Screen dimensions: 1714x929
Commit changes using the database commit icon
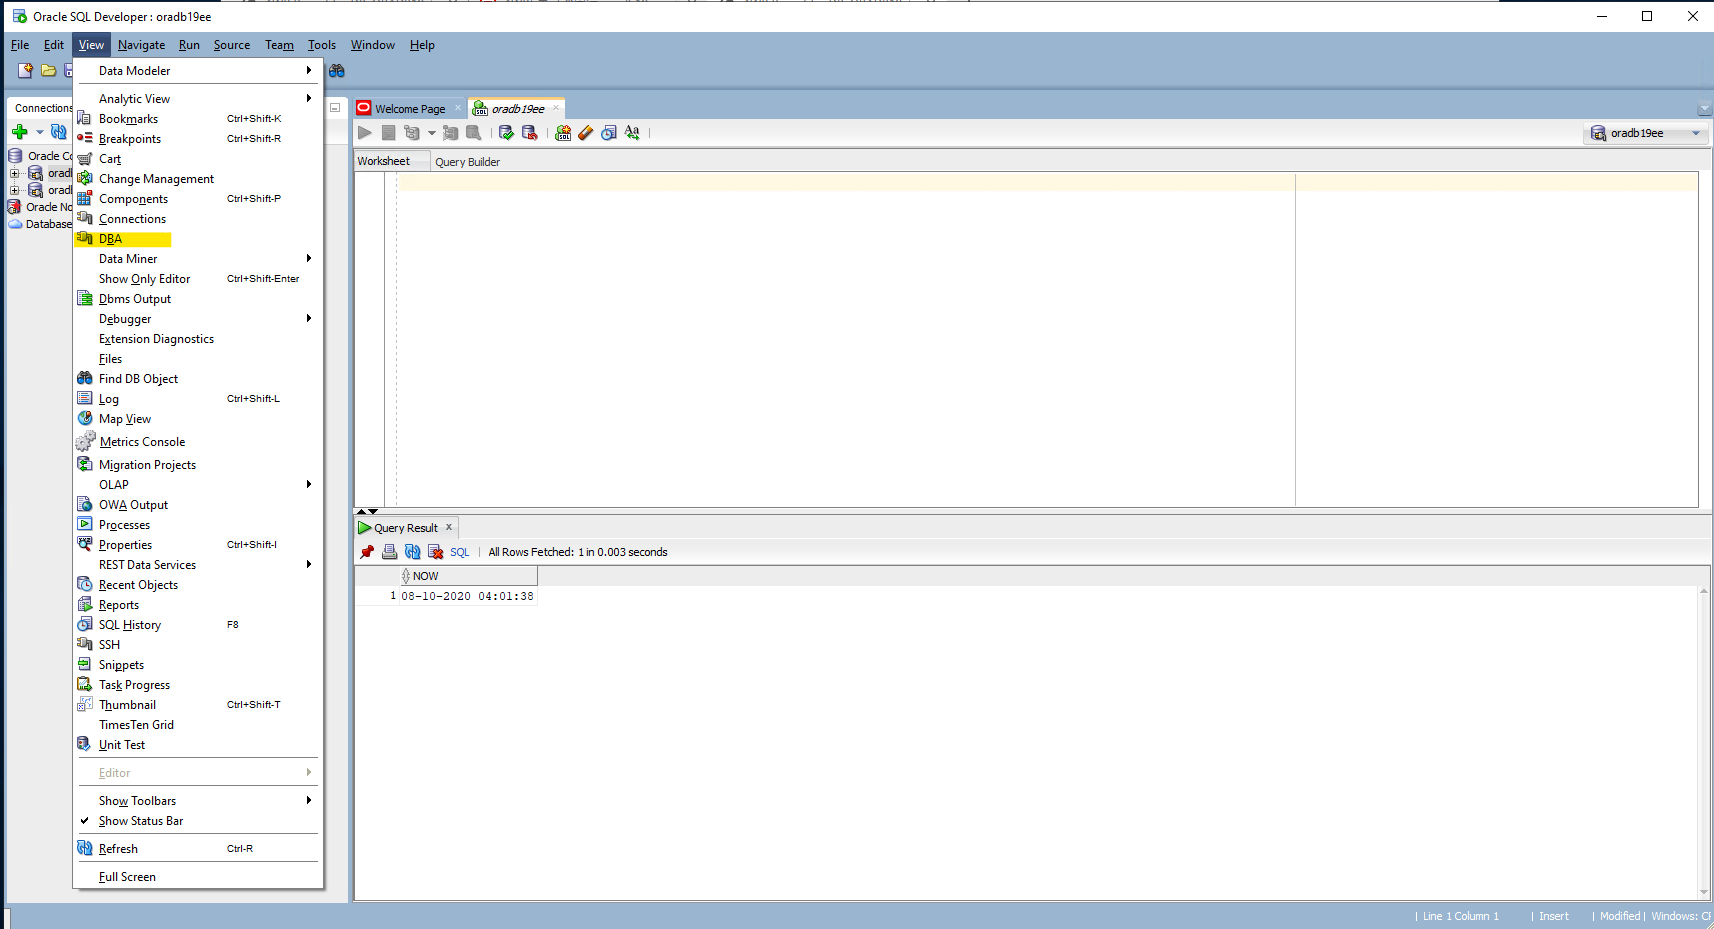pyautogui.click(x=506, y=133)
